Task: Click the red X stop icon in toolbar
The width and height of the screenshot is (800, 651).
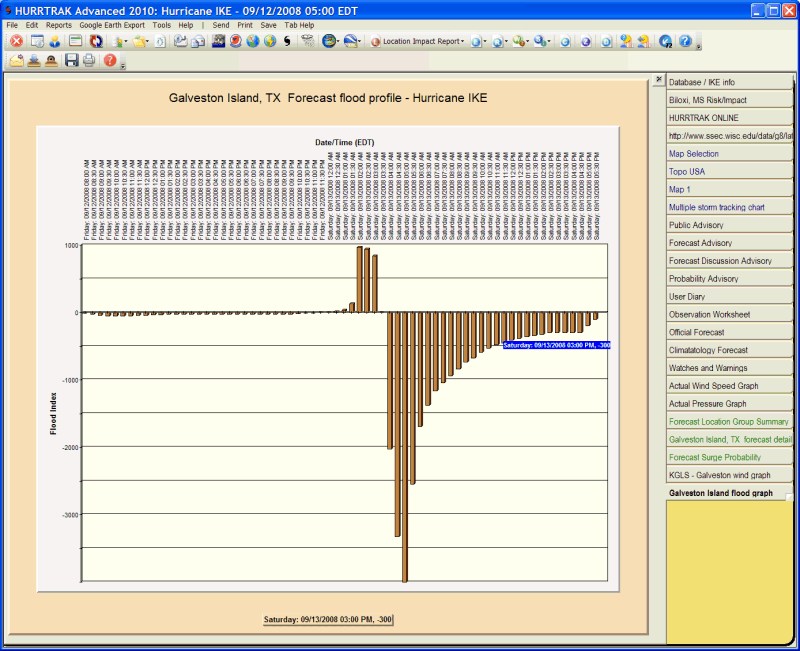Action: click(17, 42)
